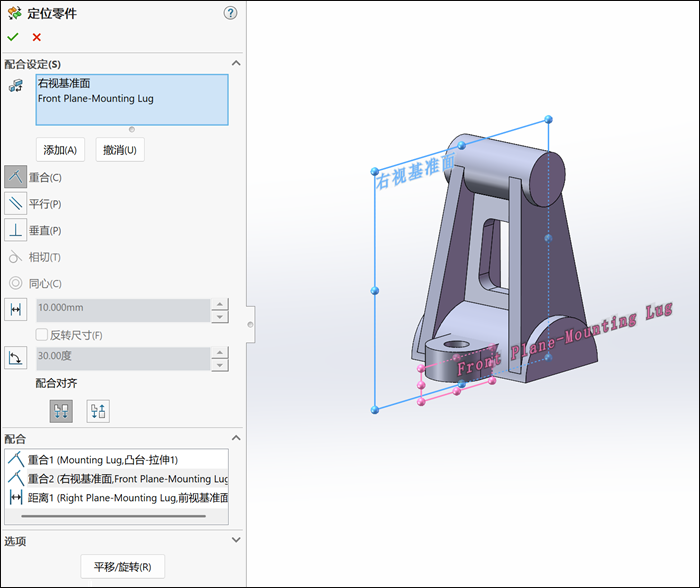Click the 平移/旋转(R) button
Image resolution: width=700 pixels, height=588 pixels.
122,567
